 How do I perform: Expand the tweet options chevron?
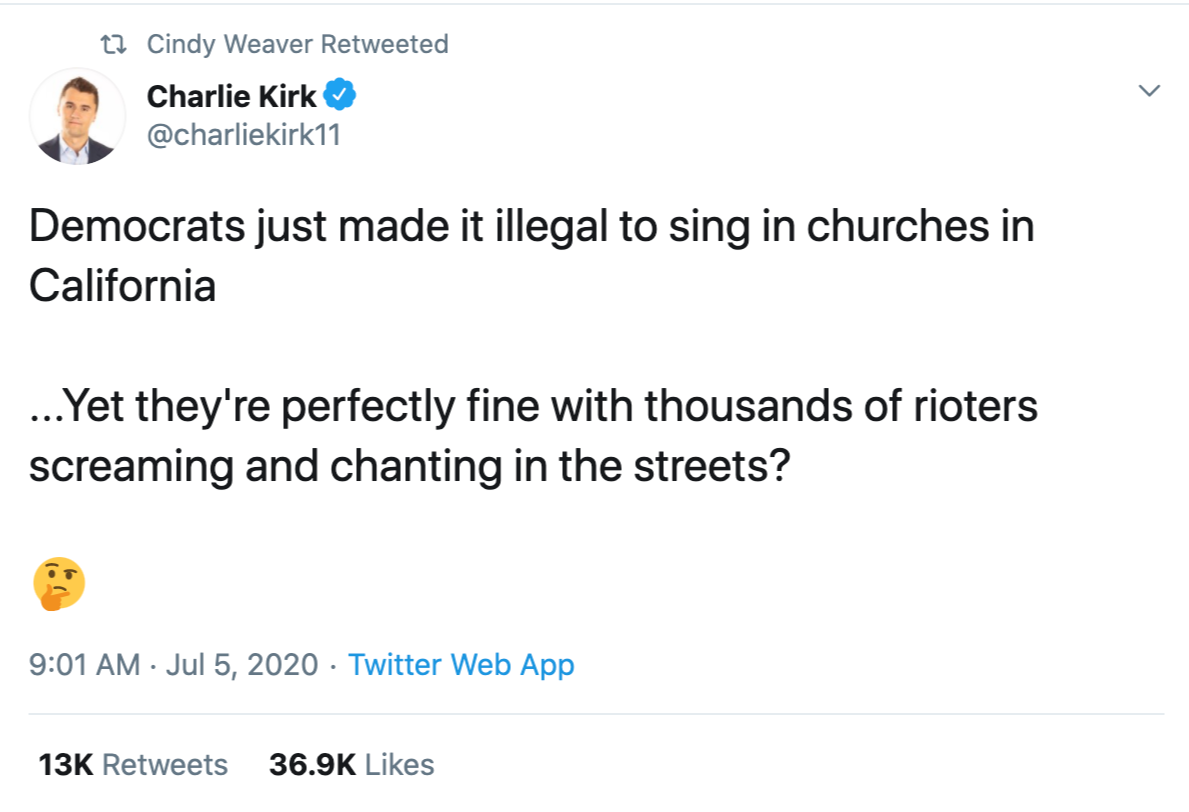[1150, 91]
